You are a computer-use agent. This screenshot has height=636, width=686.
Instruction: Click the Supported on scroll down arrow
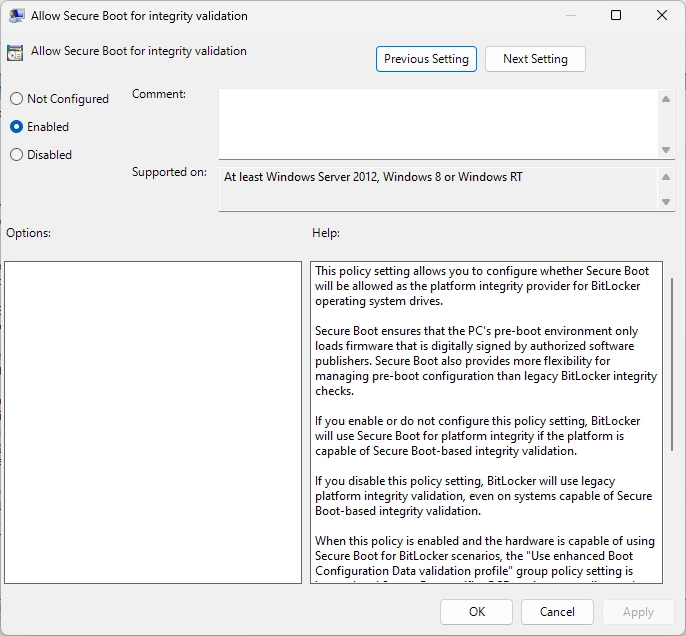click(x=666, y=202)
